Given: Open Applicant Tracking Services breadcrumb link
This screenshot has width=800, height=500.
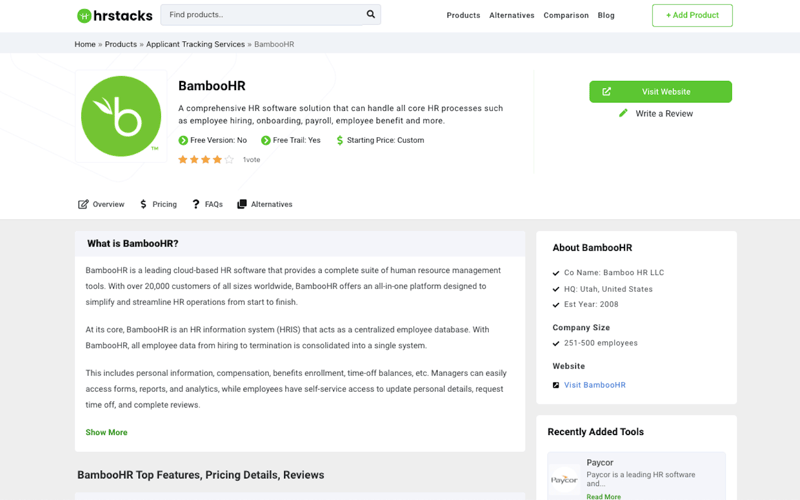Looking at the screenshot, I should 194,44.
